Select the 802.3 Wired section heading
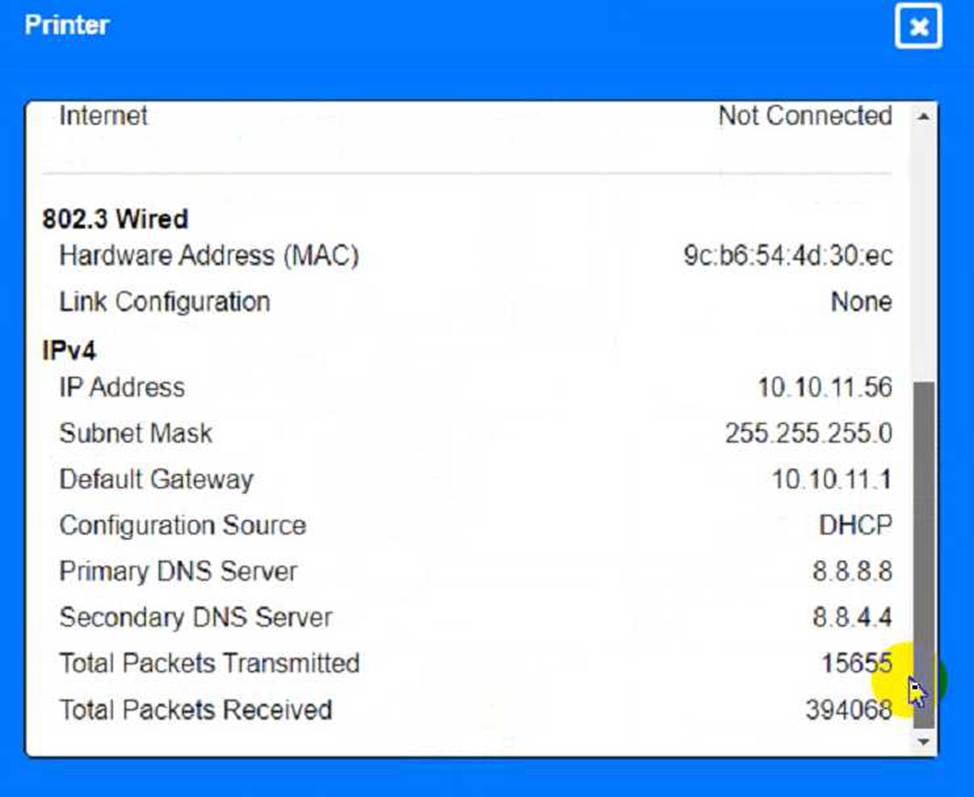Image resolution: width=974 pixels, height=797 pixels. pos(115,219)
